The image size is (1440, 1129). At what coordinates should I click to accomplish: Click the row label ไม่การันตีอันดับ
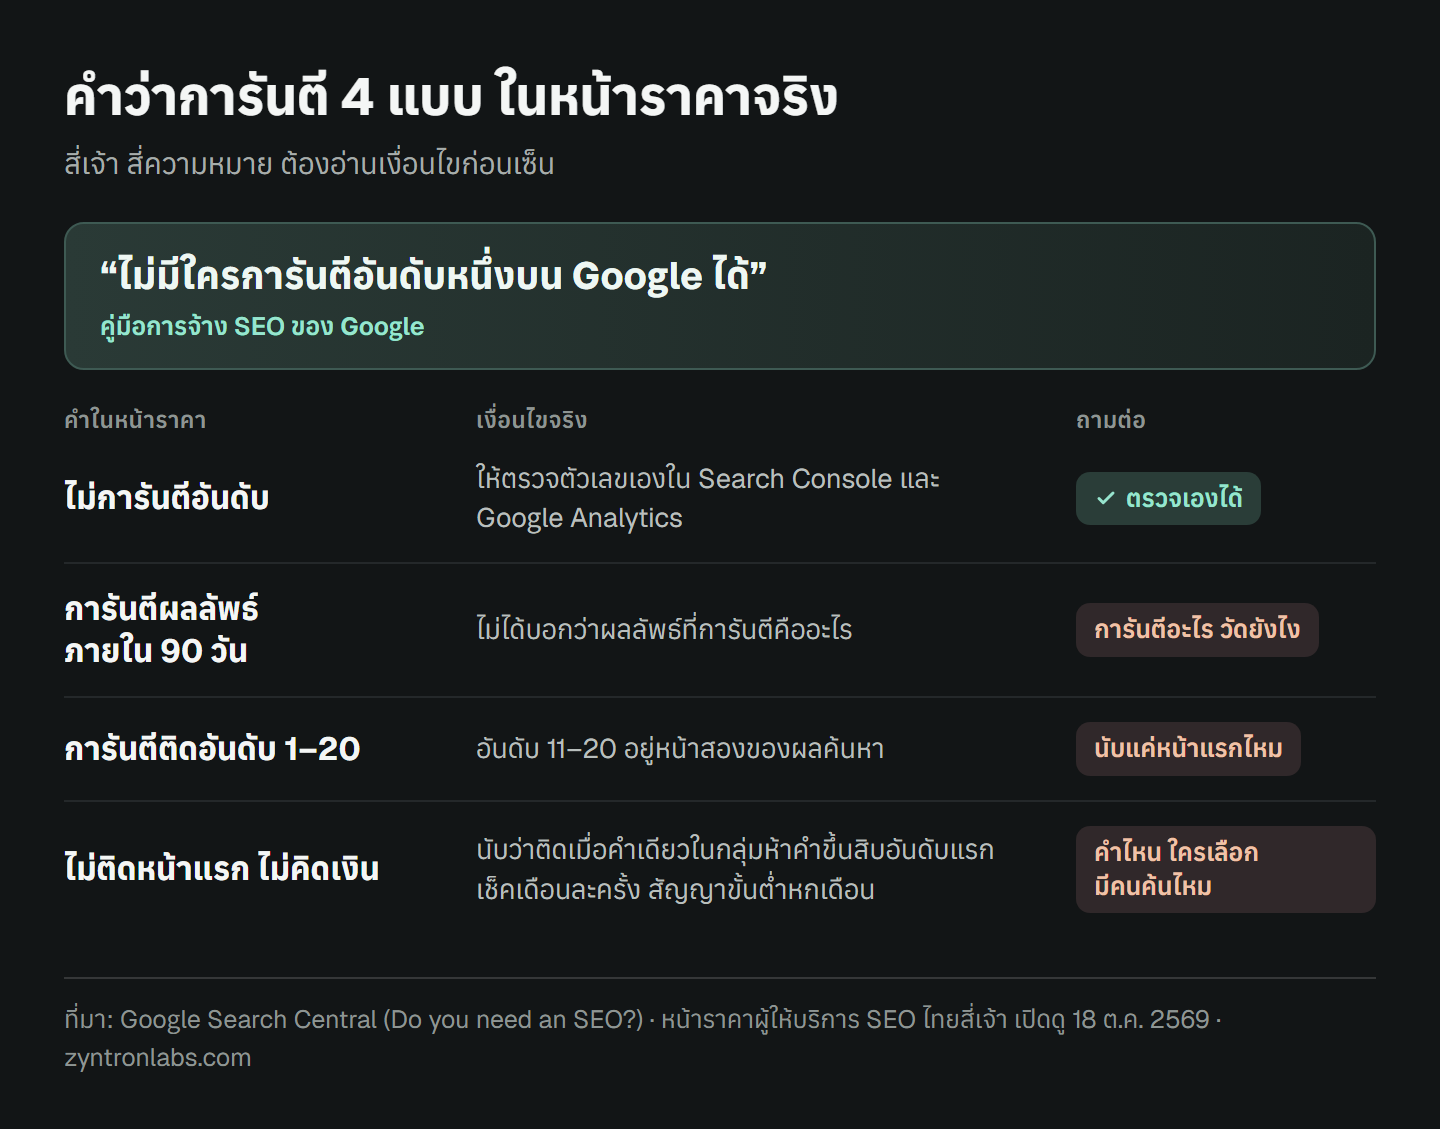(x=167, y=498)
